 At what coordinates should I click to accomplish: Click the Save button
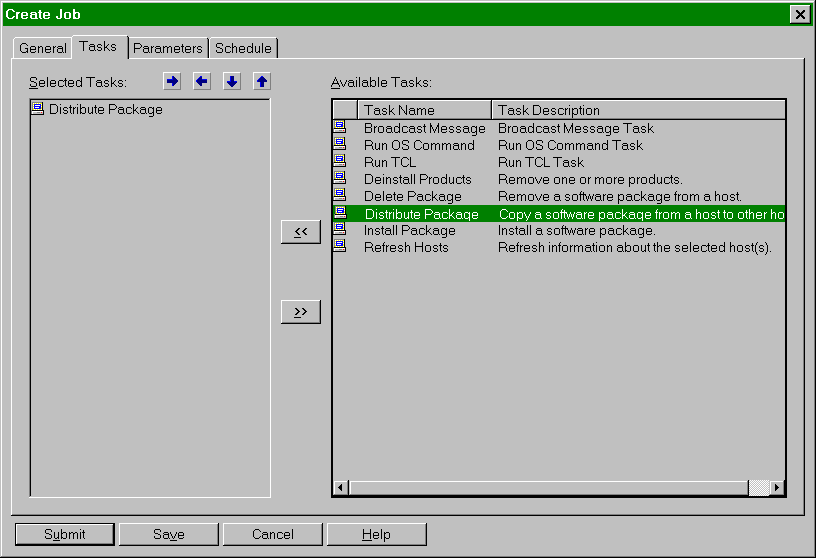click(169, 535)
